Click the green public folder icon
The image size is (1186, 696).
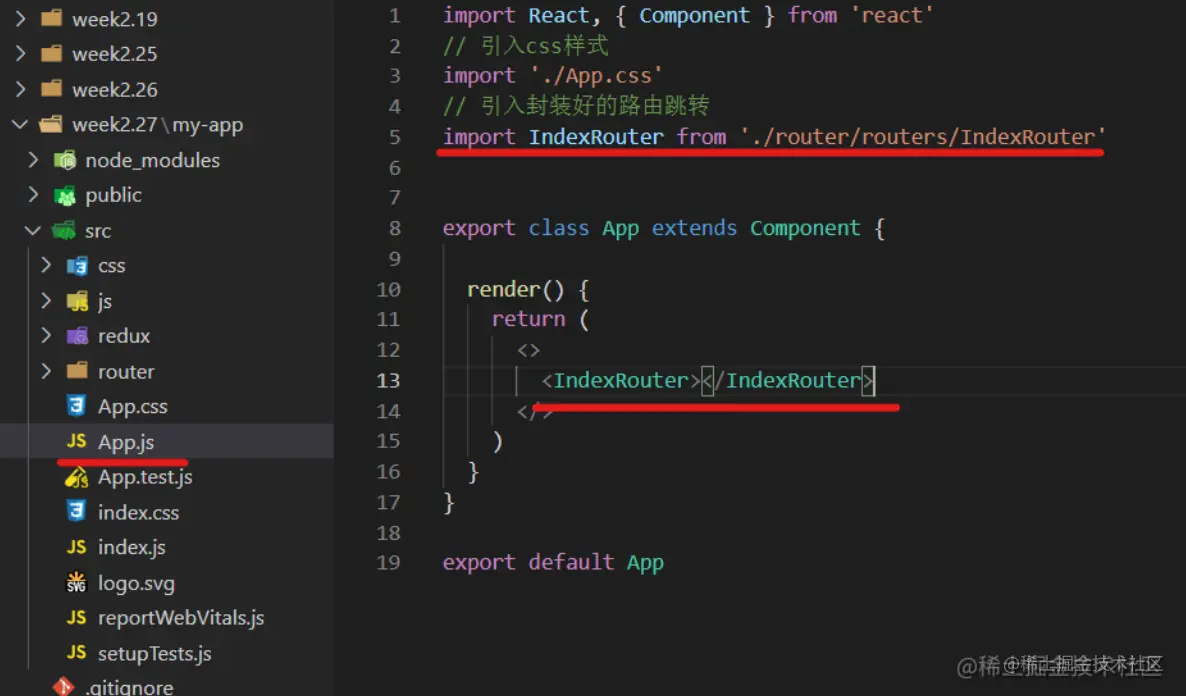[65, 195]
